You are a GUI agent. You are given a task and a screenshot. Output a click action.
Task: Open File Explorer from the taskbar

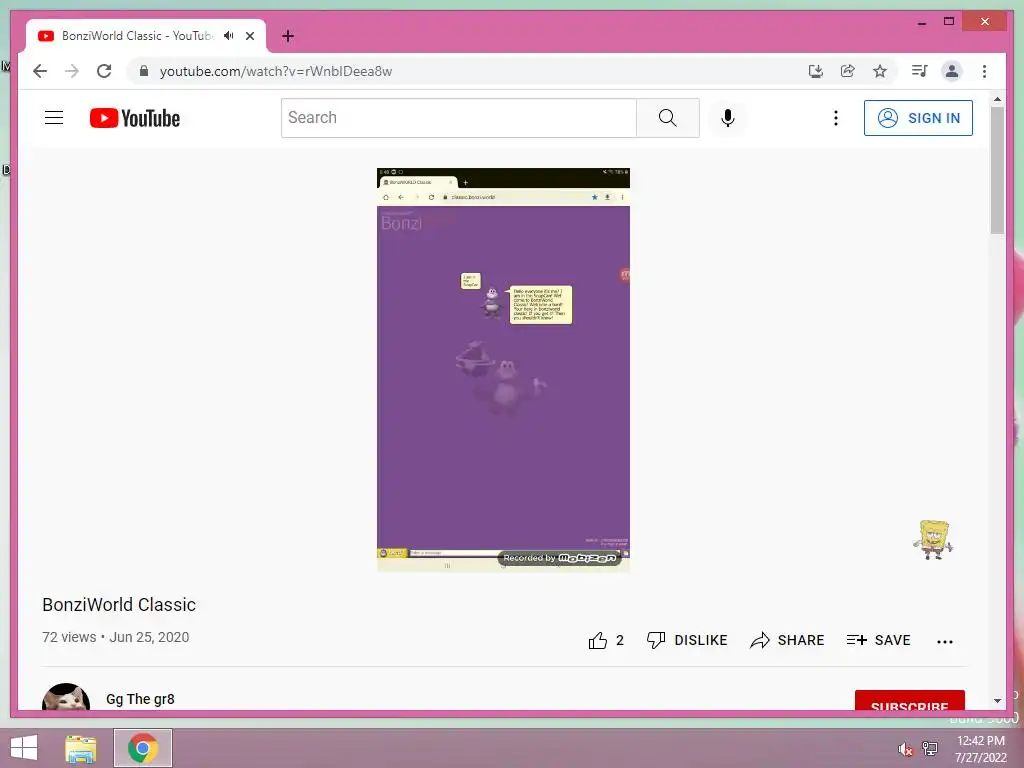click(x=81, y=748)
